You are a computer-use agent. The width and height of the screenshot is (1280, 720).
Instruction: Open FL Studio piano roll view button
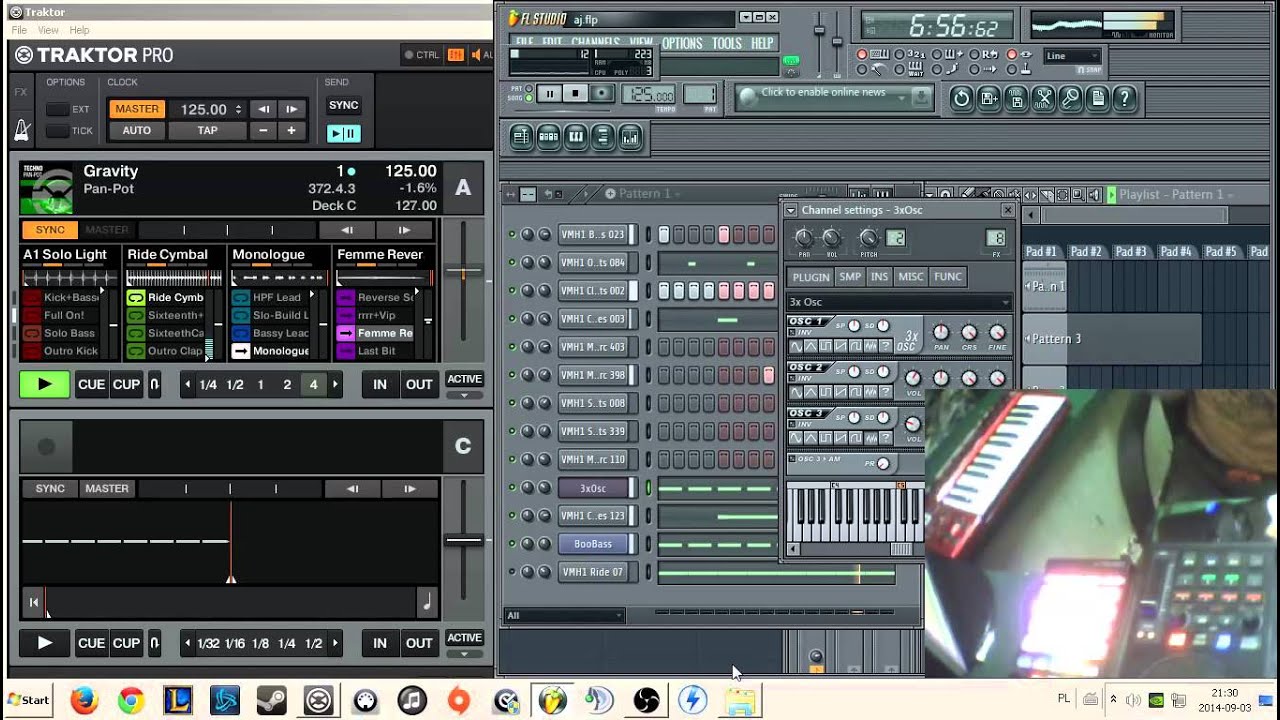click(575, 137)
